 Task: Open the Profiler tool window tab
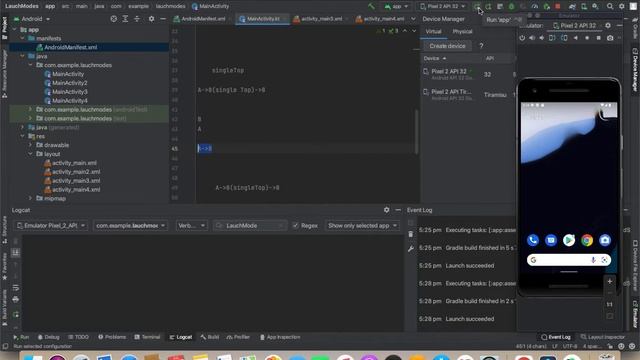tap(238, 337)
